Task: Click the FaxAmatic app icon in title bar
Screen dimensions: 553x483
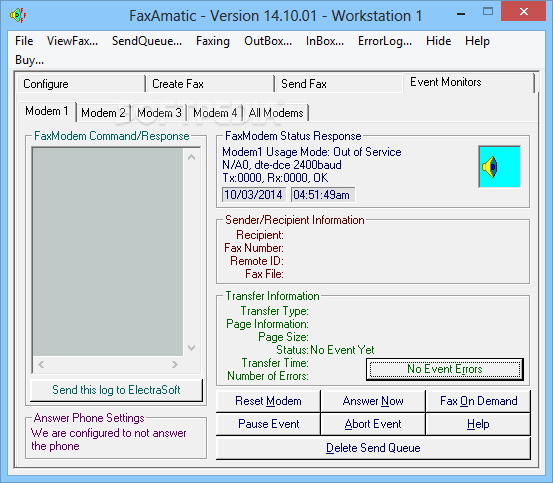Action: [x=18, y=15]
